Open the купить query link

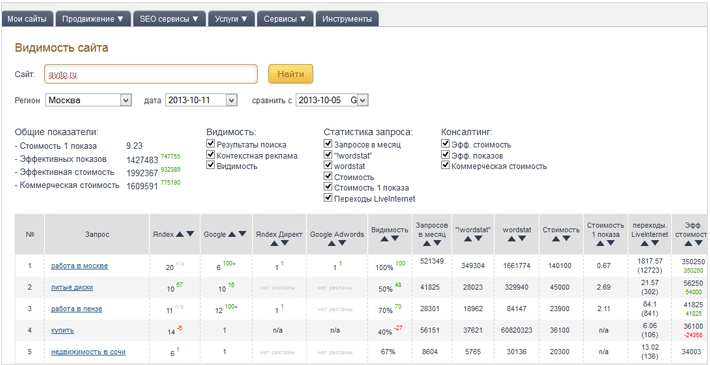point(62,330)
